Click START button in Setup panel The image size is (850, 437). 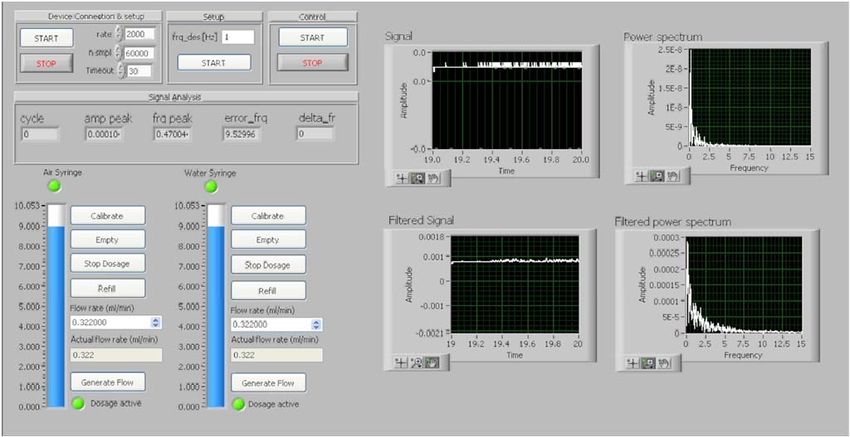[214, 62]
